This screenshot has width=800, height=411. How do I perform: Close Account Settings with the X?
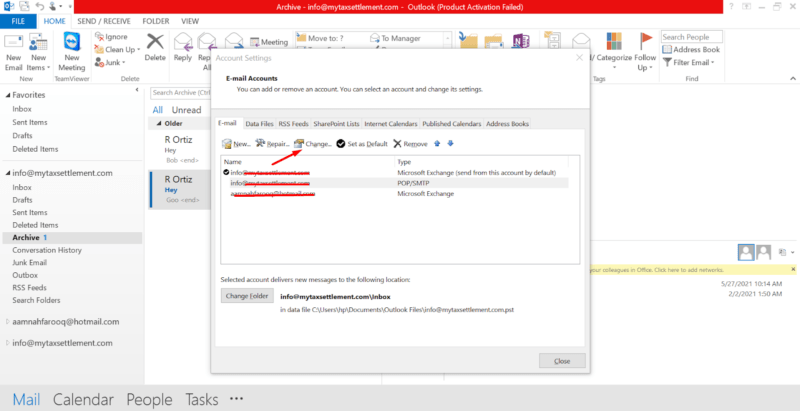(x=579, y=58)
